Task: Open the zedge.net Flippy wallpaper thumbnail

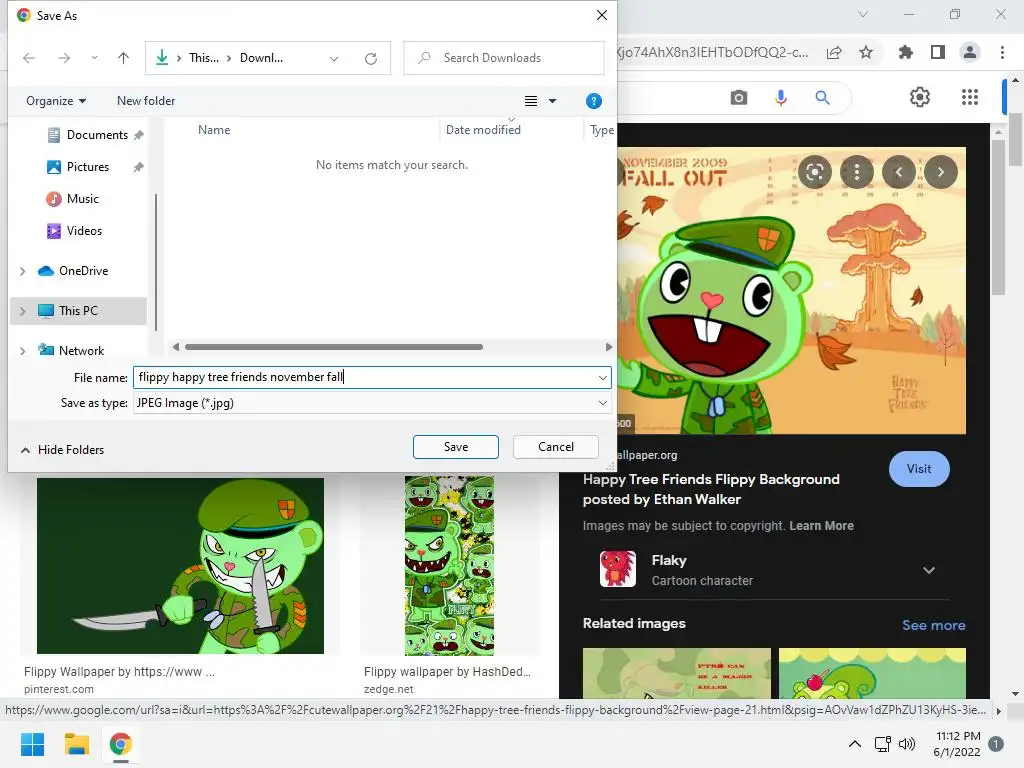Action: point(449,566)
